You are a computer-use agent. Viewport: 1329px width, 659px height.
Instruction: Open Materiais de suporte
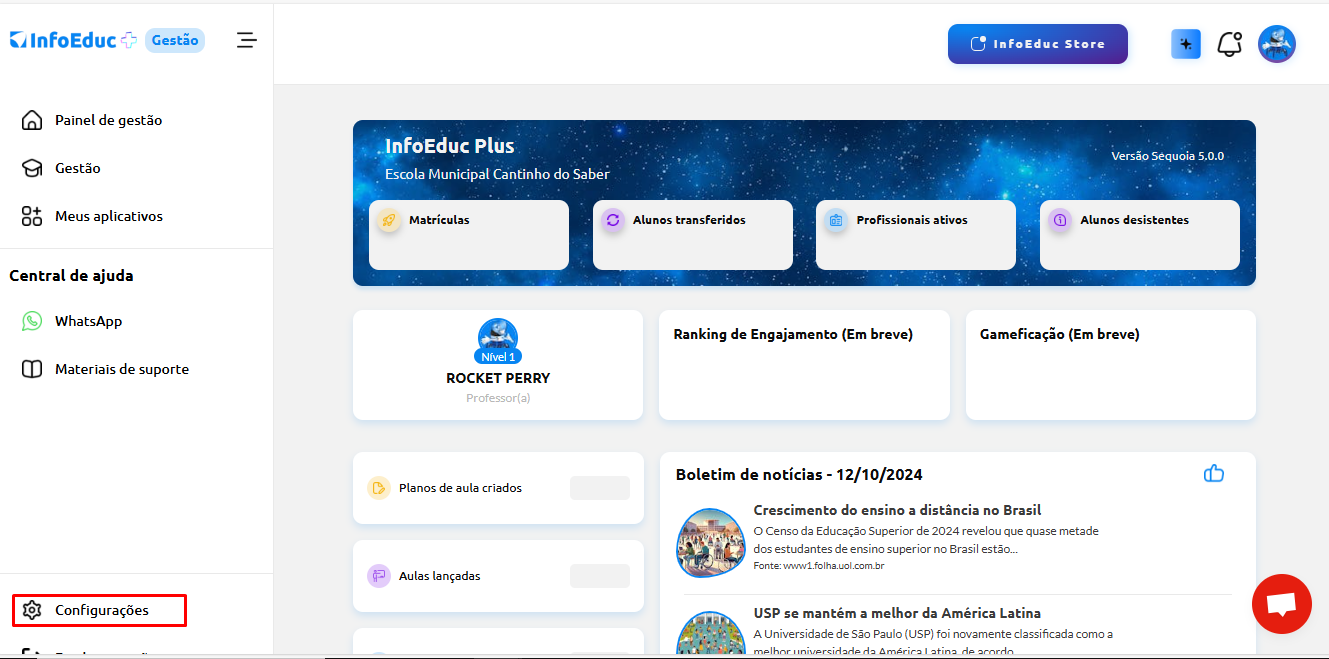point(122,369)
